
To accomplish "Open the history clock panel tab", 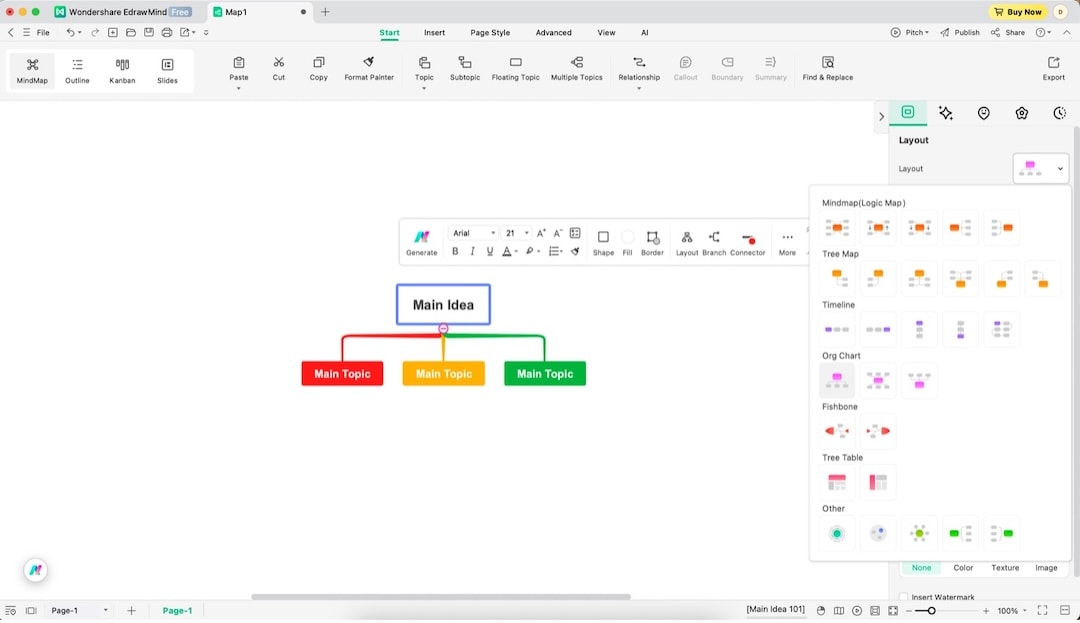I will coord(1059,113).
